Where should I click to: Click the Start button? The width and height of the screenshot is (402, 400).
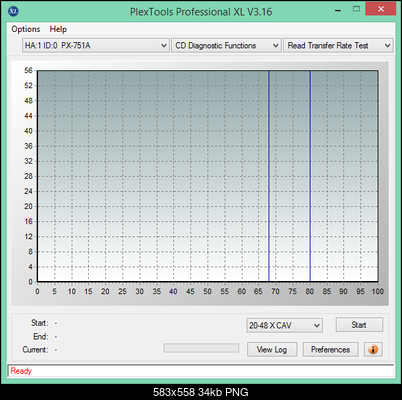(359, 325)
